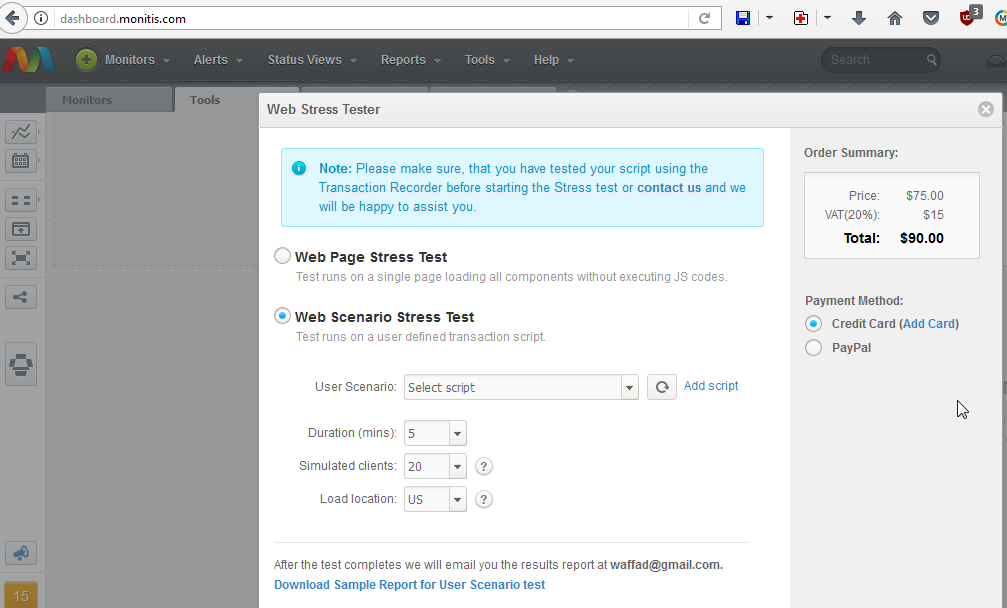Click the blue info icon in the note
This screenshot has width=1007, height=608.
[x=299, y=168]
